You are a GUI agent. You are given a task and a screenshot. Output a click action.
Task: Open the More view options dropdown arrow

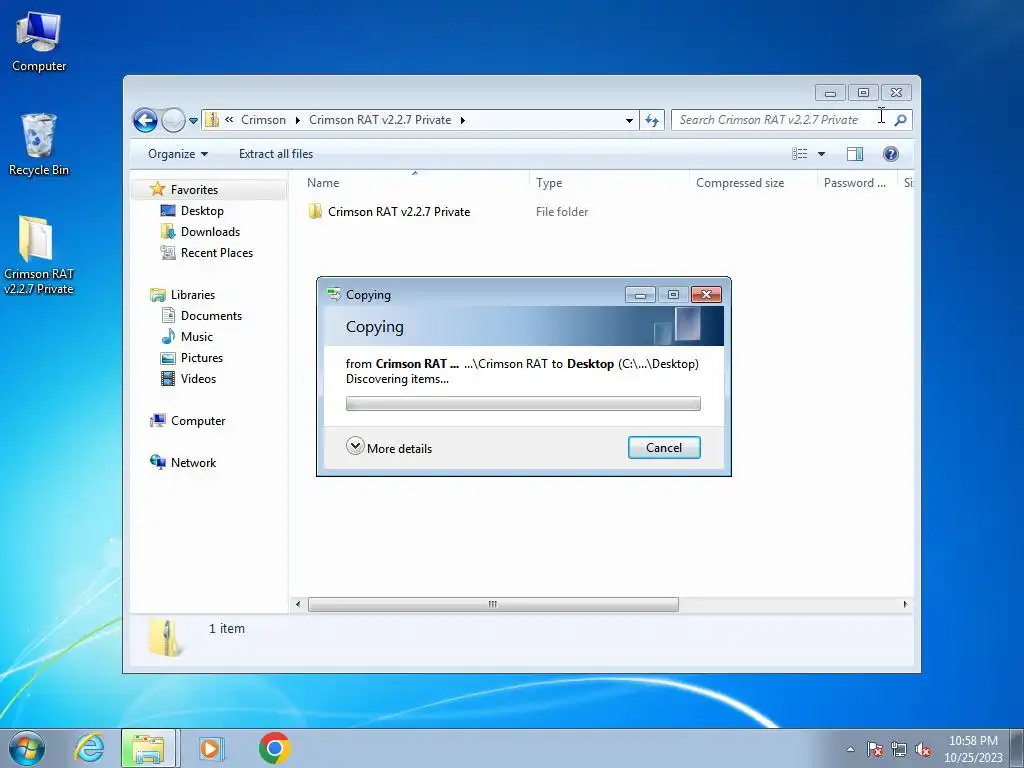pos(822,154)
